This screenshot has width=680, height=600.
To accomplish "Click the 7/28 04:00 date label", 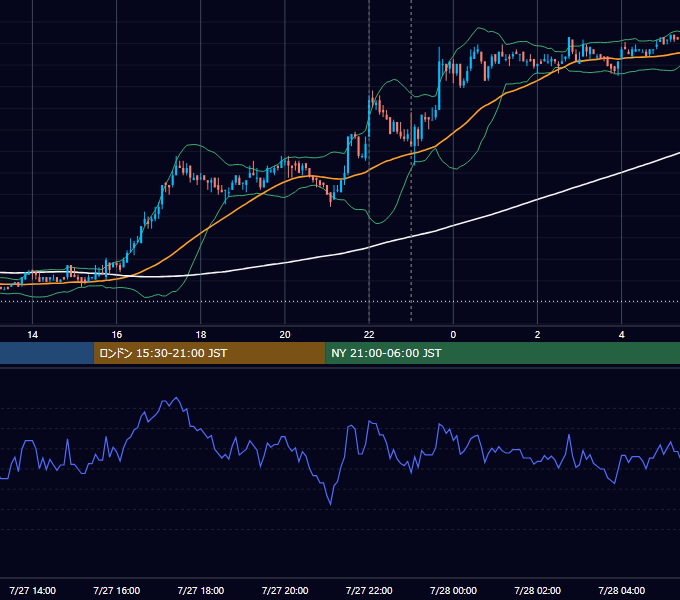I will tap(621, 590).
